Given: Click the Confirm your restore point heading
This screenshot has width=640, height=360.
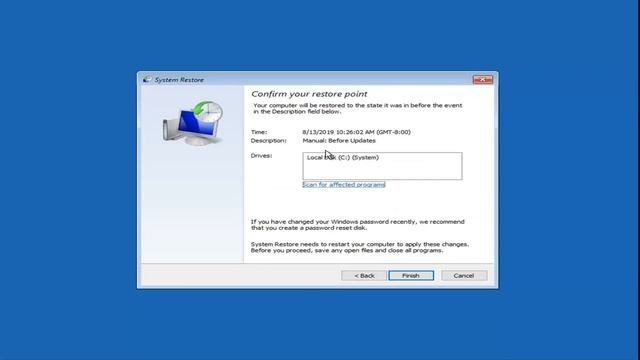Looking at the screenshot, I should [309, 94].
